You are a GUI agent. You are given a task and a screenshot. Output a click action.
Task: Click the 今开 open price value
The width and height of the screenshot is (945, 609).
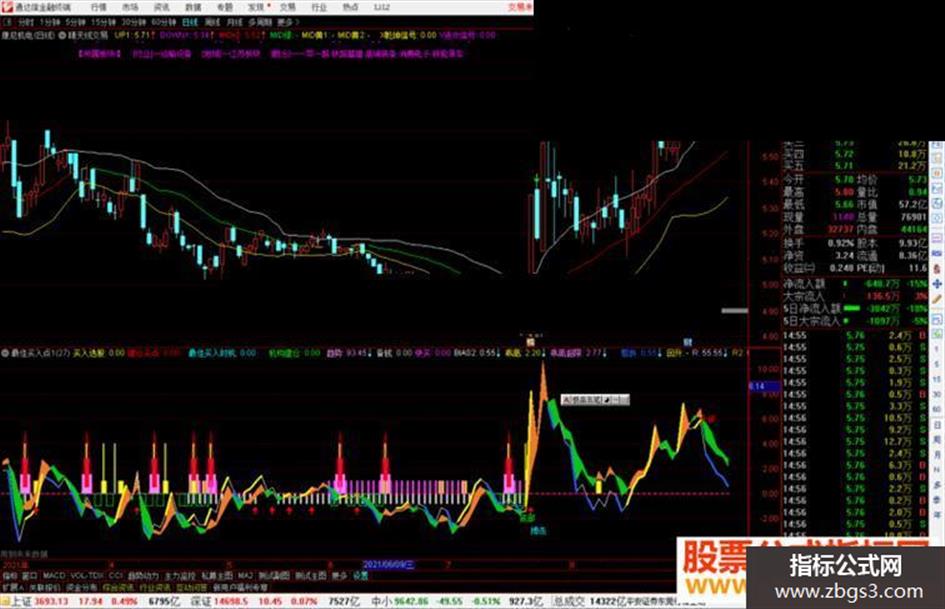point(844,180)
